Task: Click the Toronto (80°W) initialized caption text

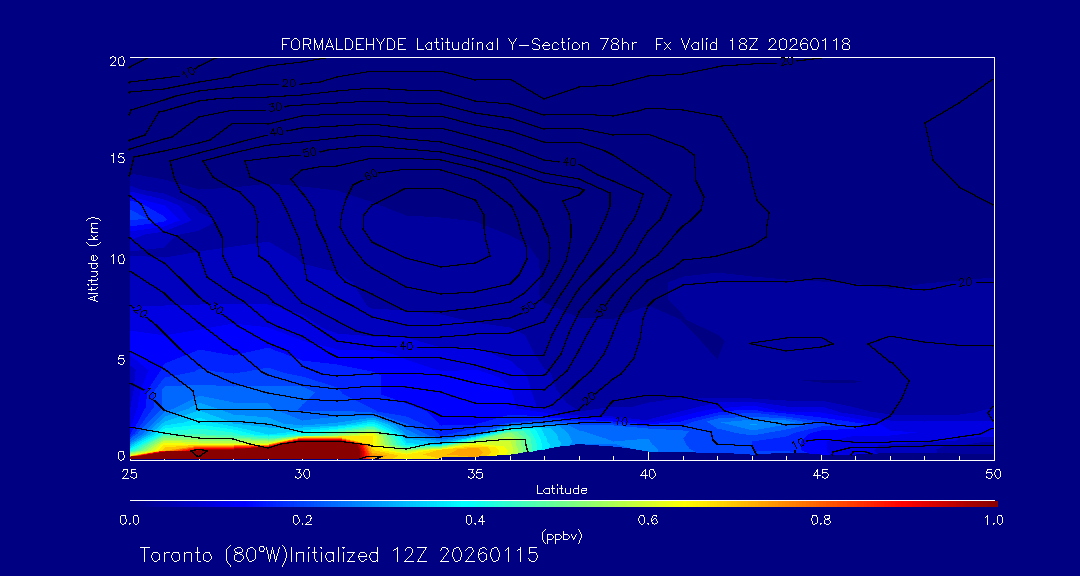Action: pos(339,555)
